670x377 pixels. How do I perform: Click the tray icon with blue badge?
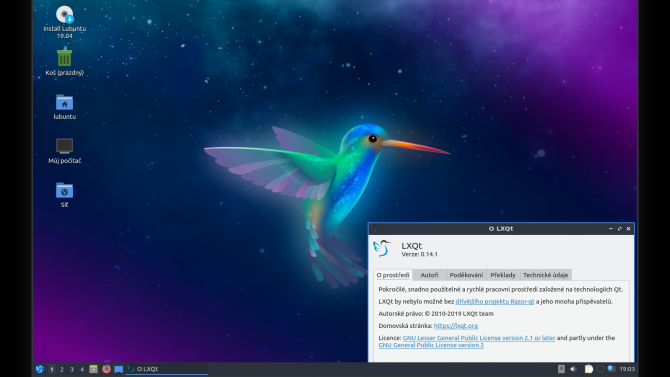[x=611, y=369]
